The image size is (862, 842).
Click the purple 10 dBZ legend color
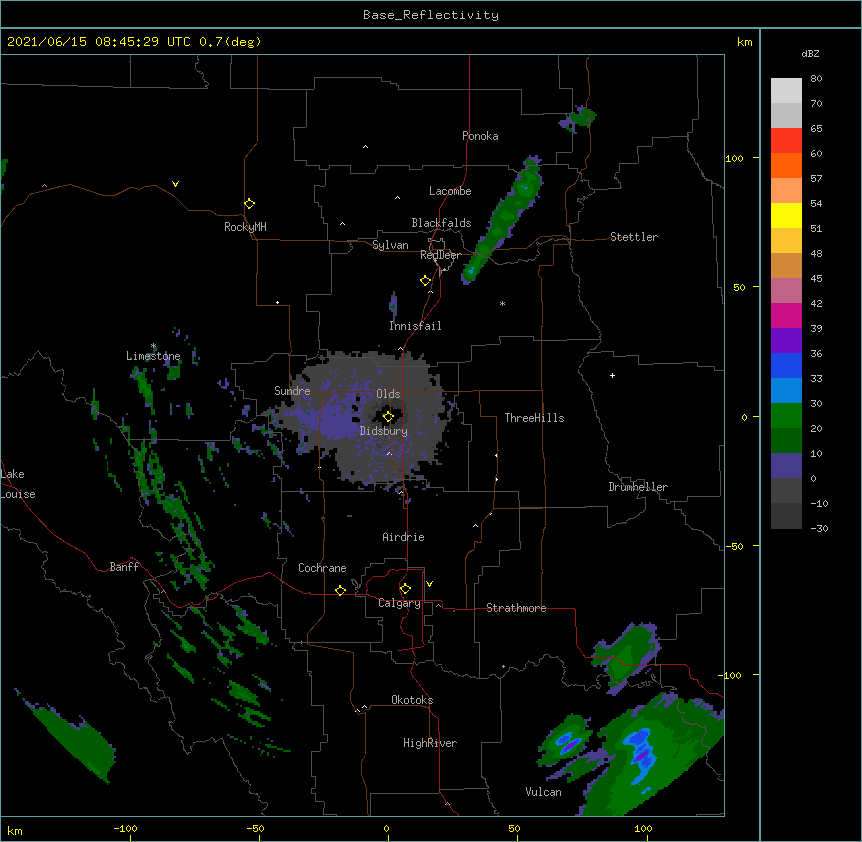point(786,466)
